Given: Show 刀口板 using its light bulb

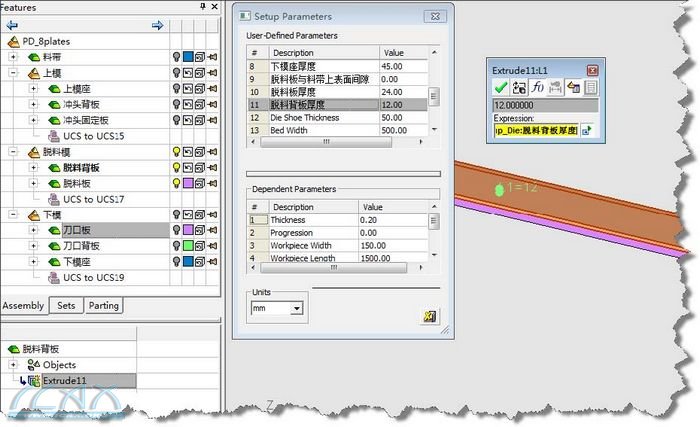Looking at the screenshot, I should [x=176, y=230].
